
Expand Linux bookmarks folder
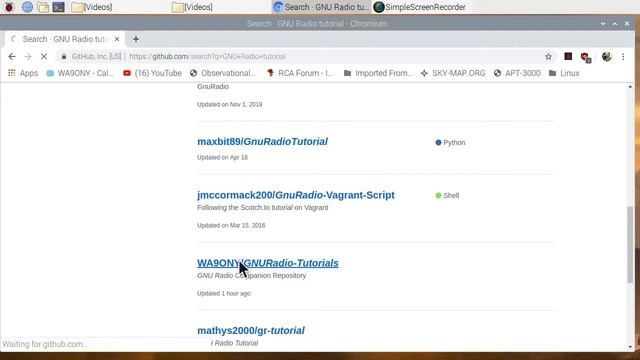pyautogui.click(x=564, y=73)
